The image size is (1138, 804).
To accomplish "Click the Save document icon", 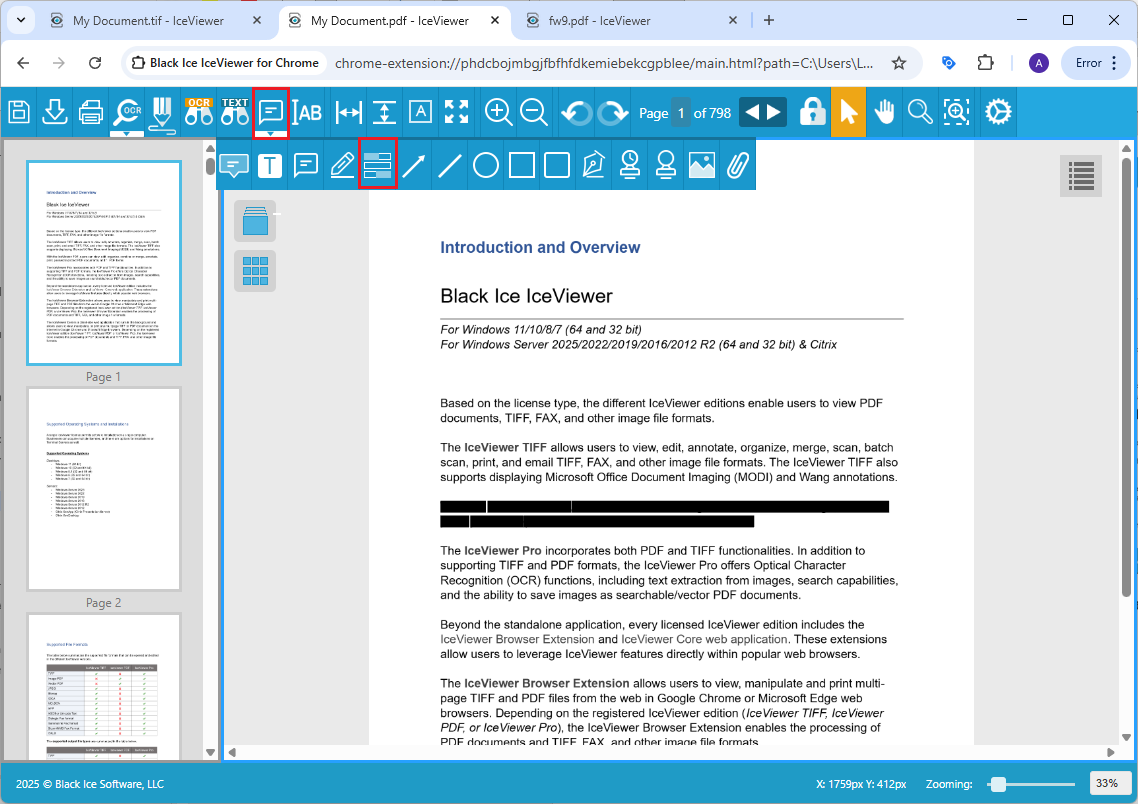I will (19, 112).
